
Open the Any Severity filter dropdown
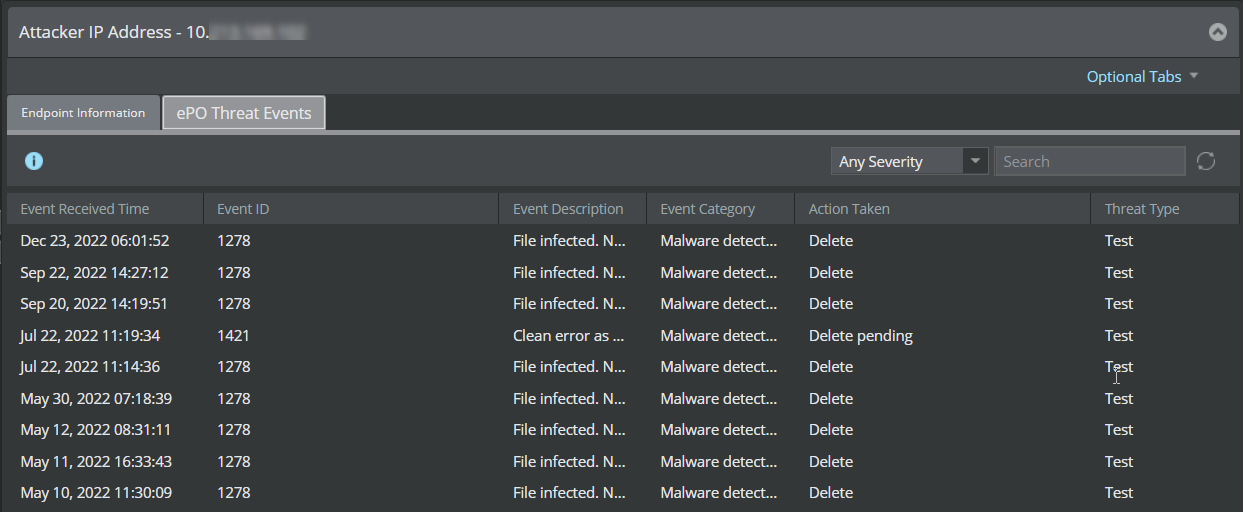click(x=909, y=161)
